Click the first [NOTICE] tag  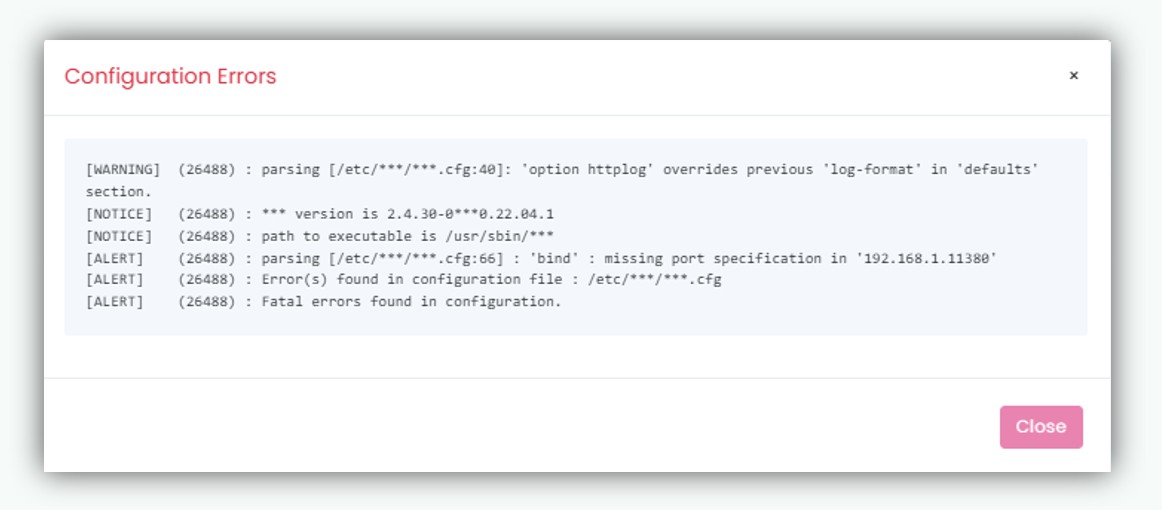tap(119, 214)
